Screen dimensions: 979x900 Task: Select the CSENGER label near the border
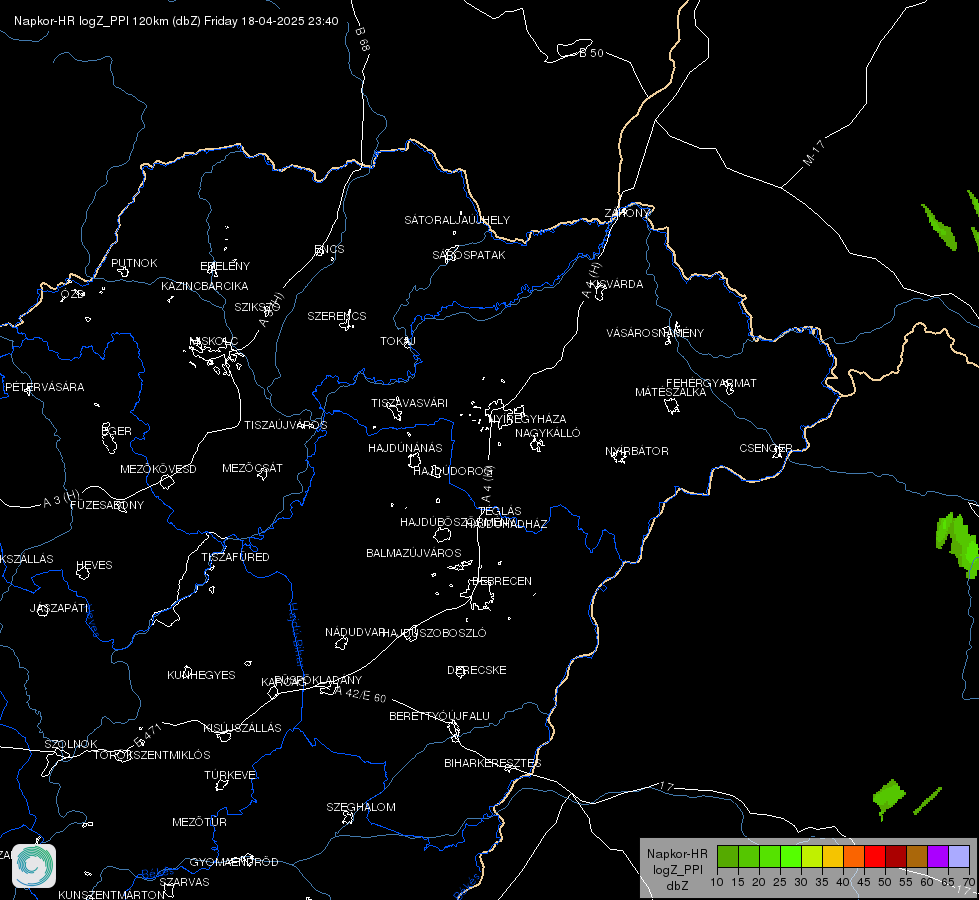765,448
